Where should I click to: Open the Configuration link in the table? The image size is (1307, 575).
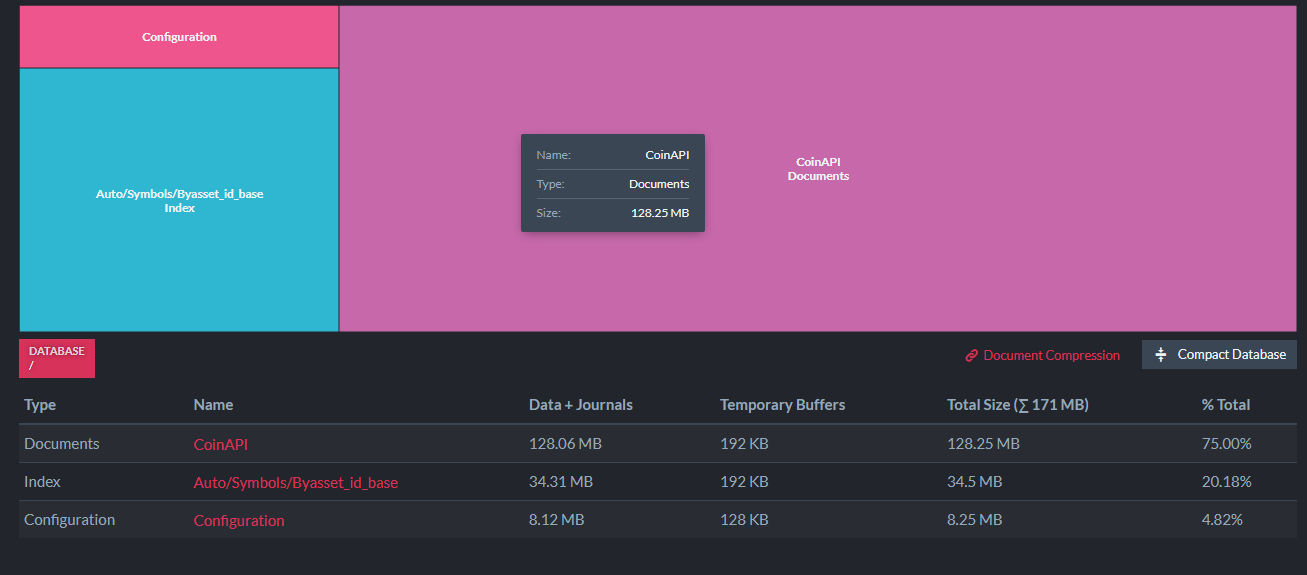[239, 520]
